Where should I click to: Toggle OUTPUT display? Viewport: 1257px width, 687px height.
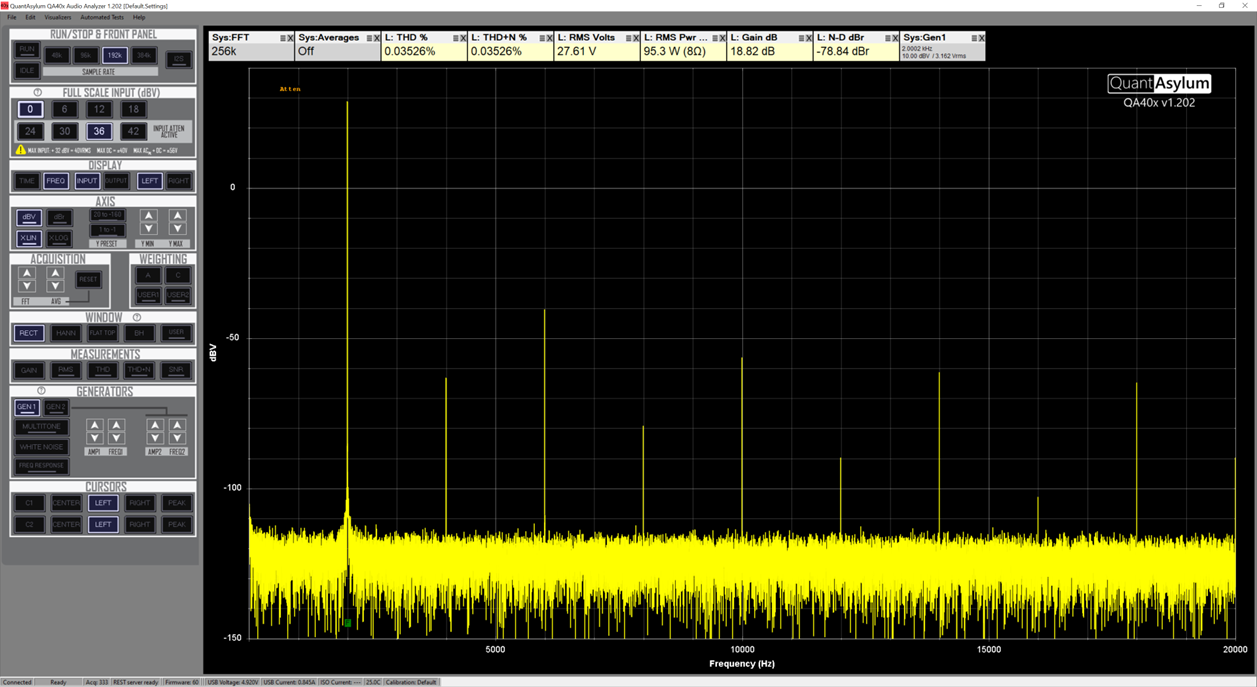click(117, 181)
